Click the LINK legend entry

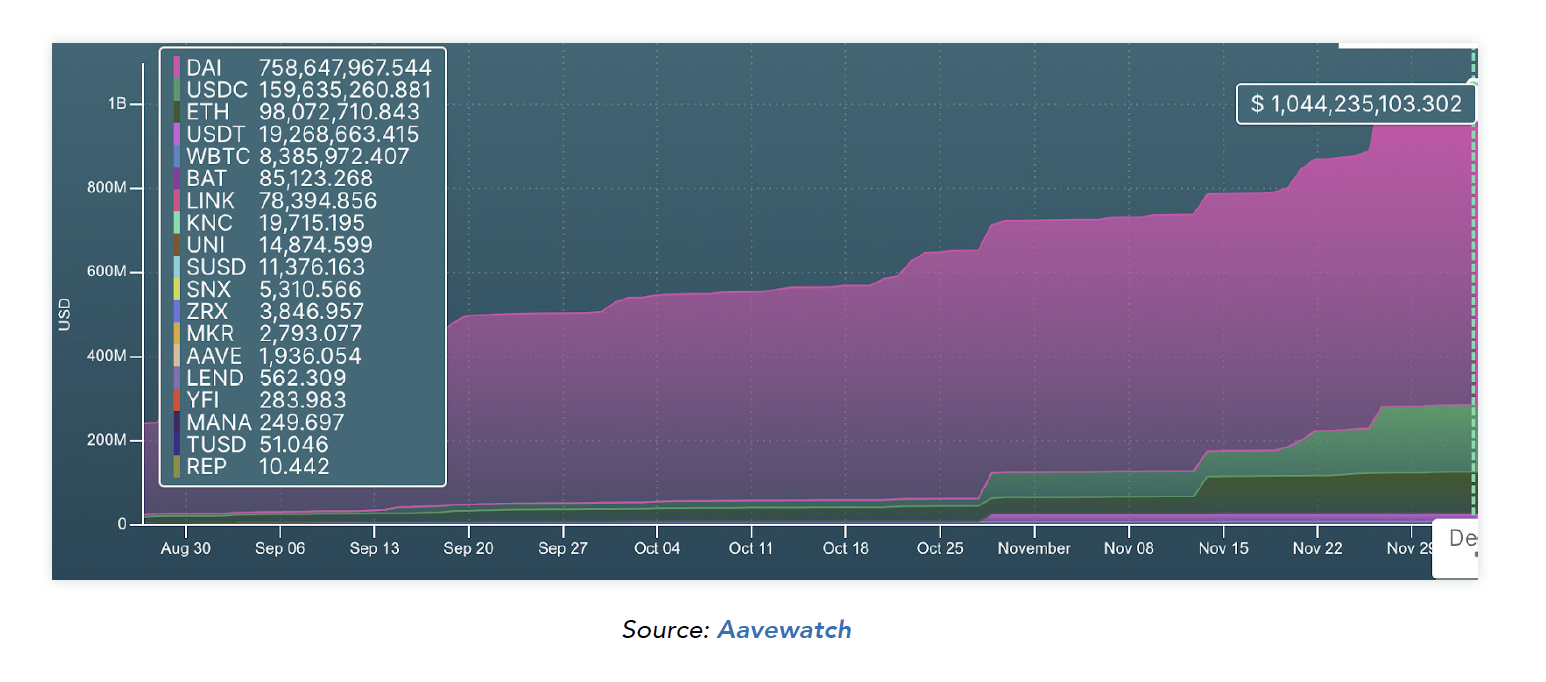tap(275, 201)
